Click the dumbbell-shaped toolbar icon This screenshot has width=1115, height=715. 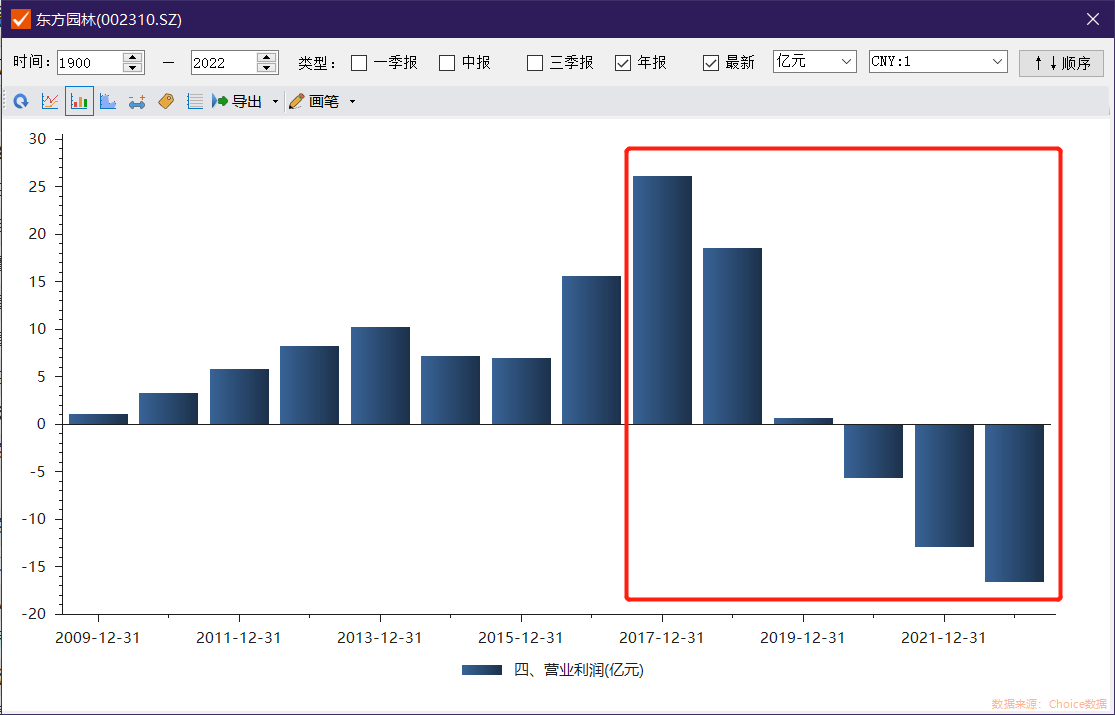coord(137,102)
